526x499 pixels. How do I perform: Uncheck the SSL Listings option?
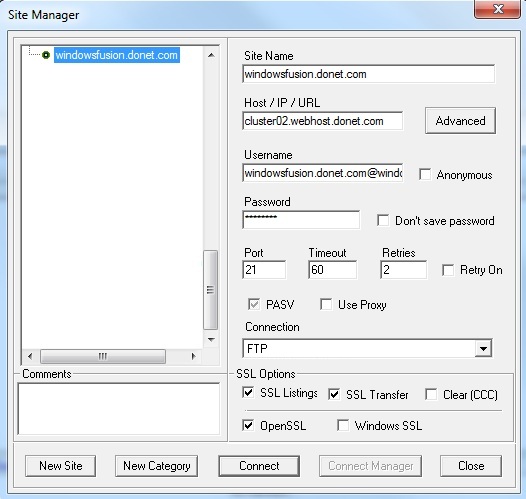click(248, 392)
